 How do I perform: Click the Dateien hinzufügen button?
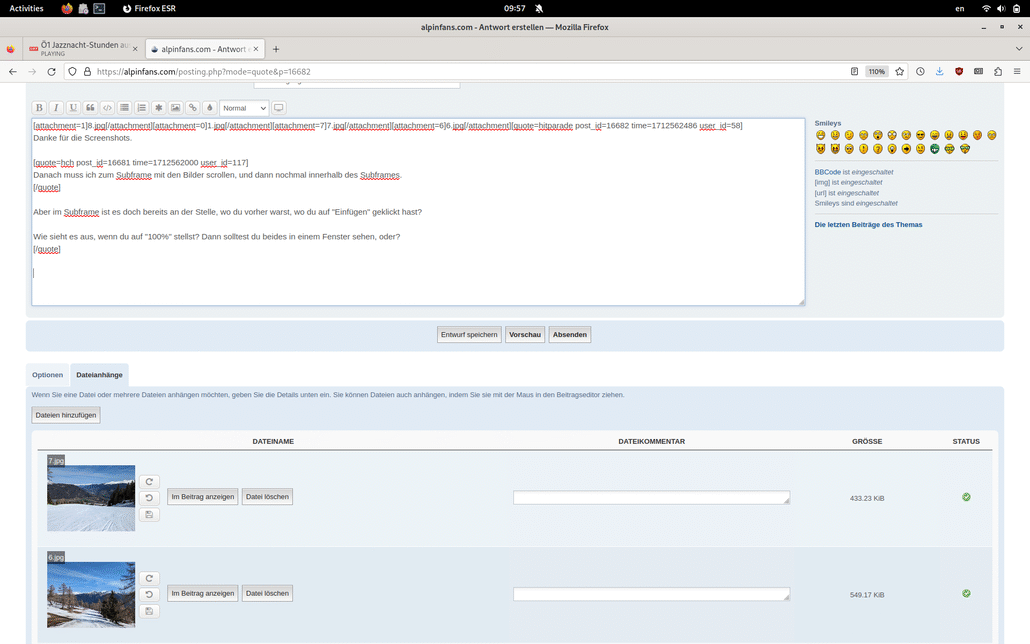point(65,414)
